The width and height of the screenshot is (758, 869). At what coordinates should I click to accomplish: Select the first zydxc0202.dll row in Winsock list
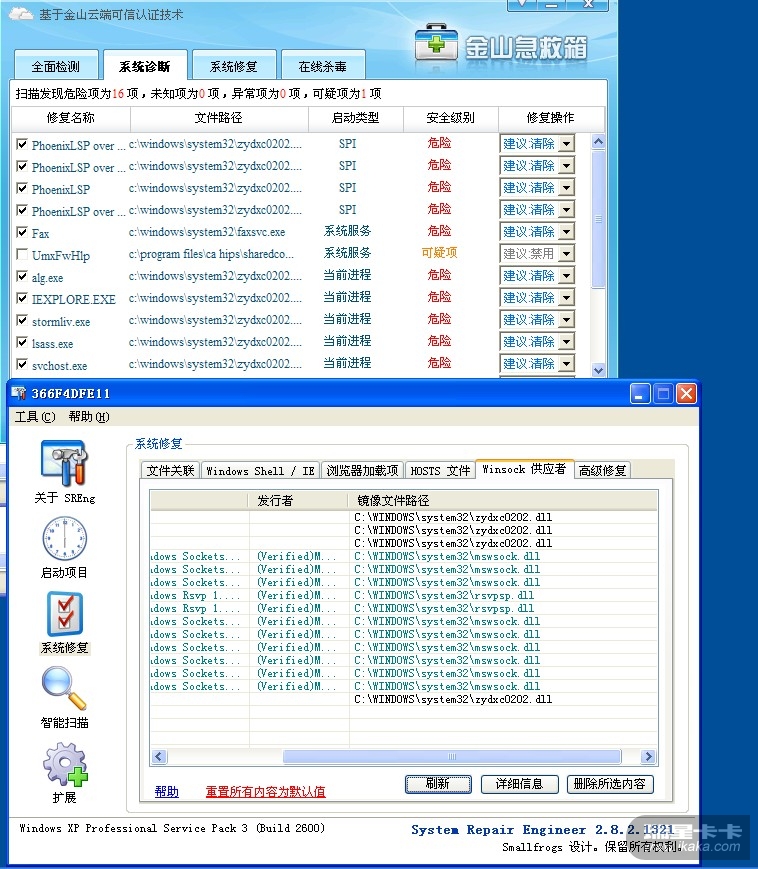[x=403, y=517]
